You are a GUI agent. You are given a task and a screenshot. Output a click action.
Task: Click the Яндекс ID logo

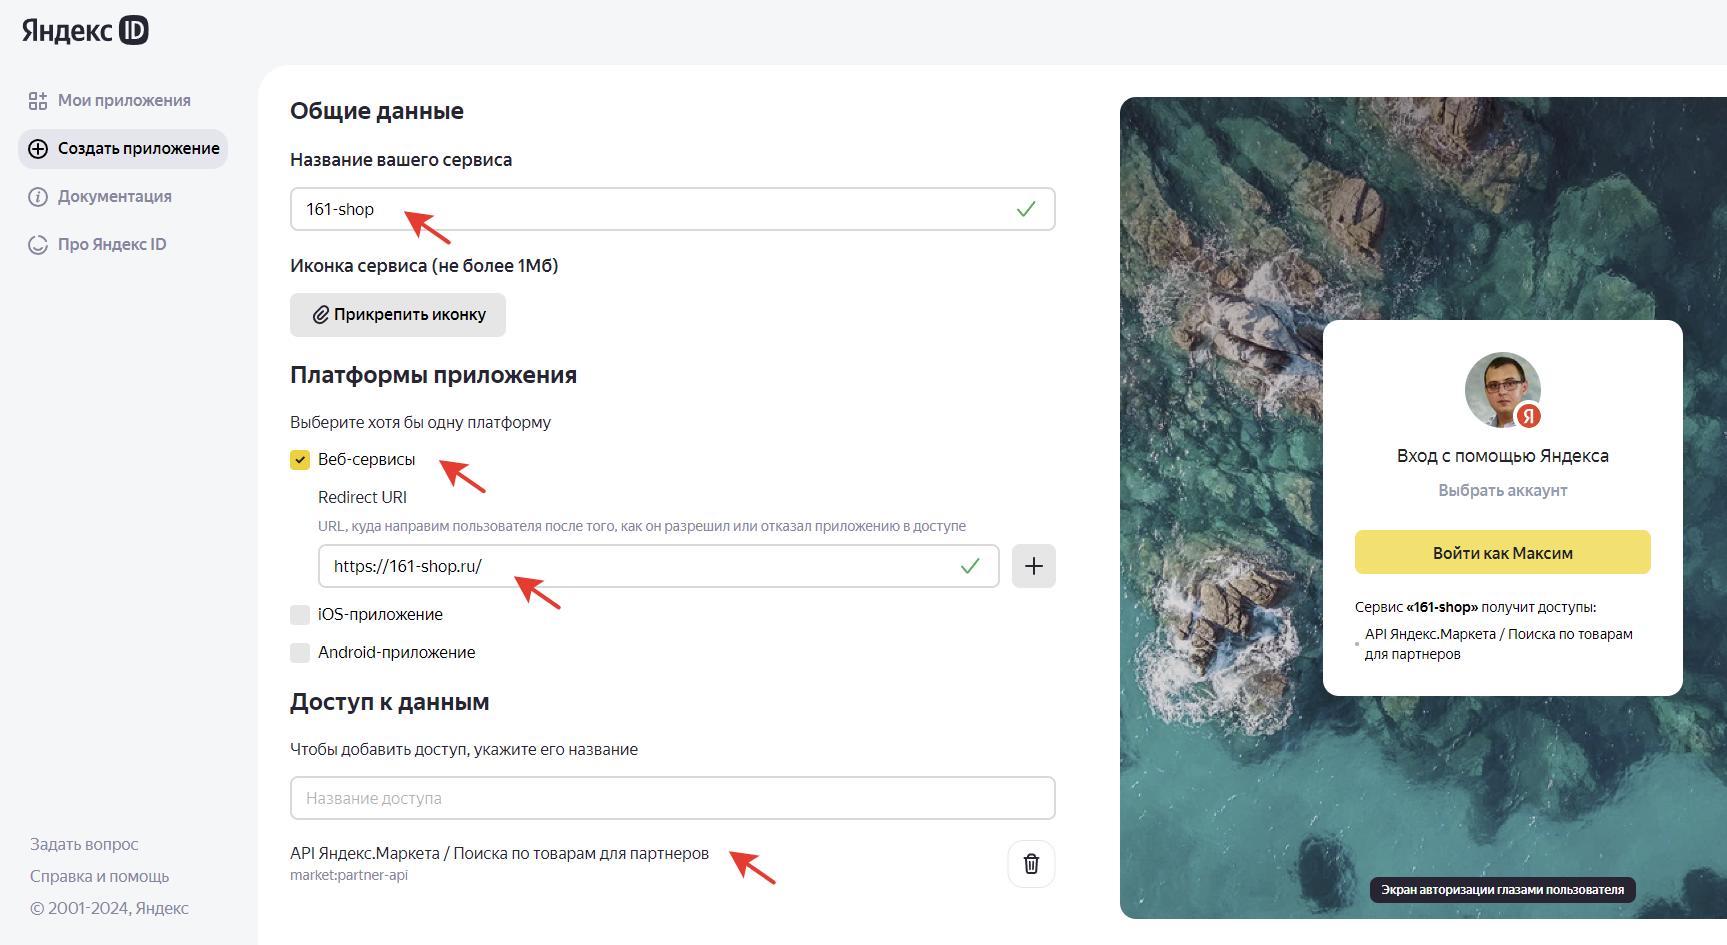(85, 31)
